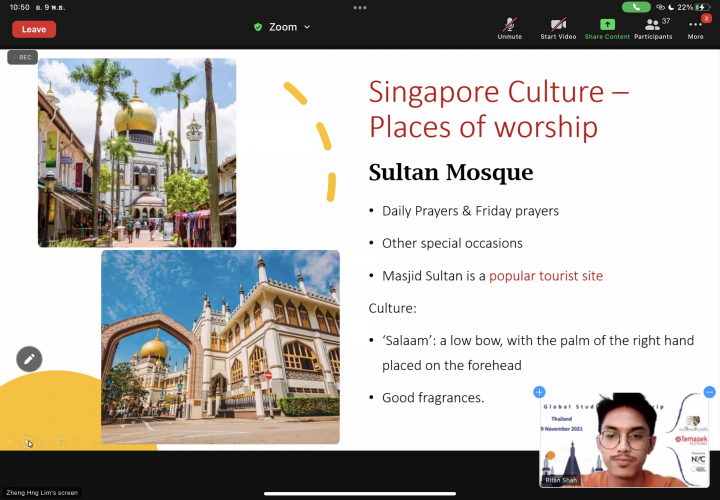
Task: Tap the green encryption shield icon
Action: 258,27
